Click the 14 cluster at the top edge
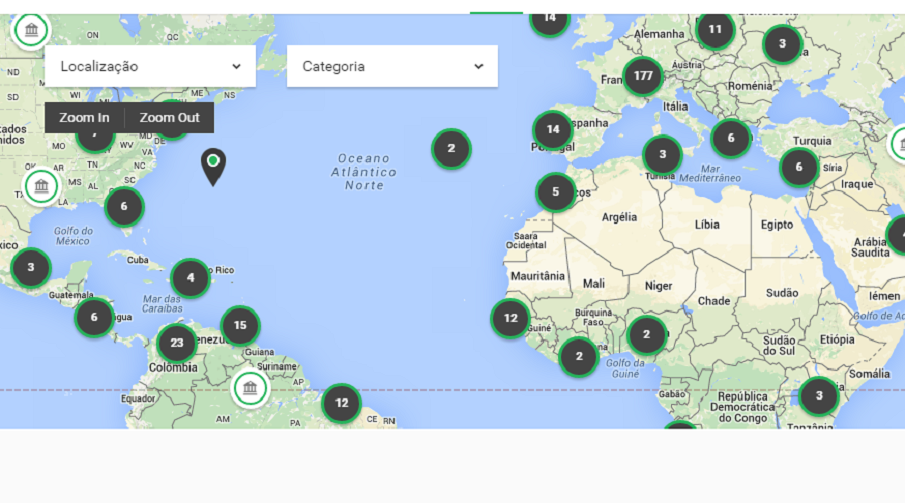Screen dimensions: 905x503 550,22
